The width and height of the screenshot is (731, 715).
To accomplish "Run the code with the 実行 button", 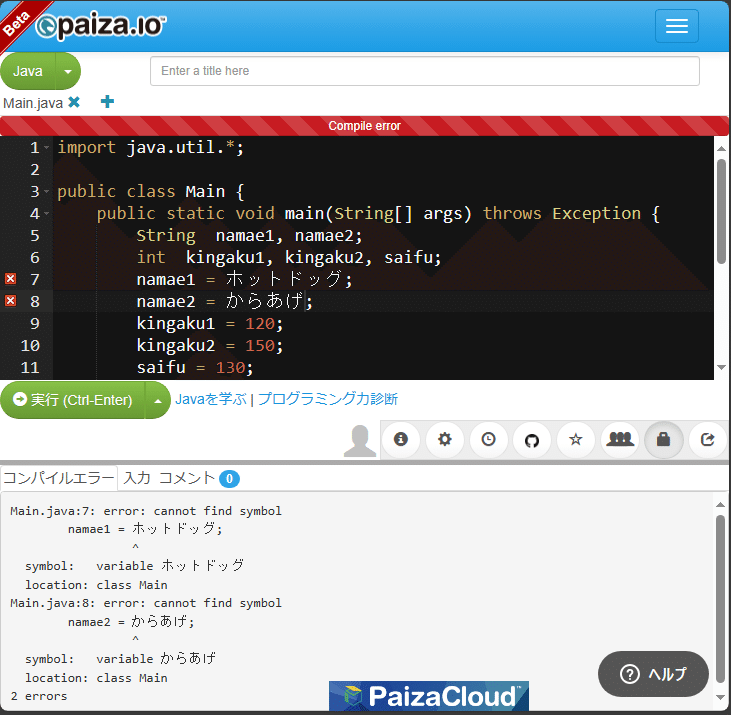I will pyautogui.click(x=73, y=400).
